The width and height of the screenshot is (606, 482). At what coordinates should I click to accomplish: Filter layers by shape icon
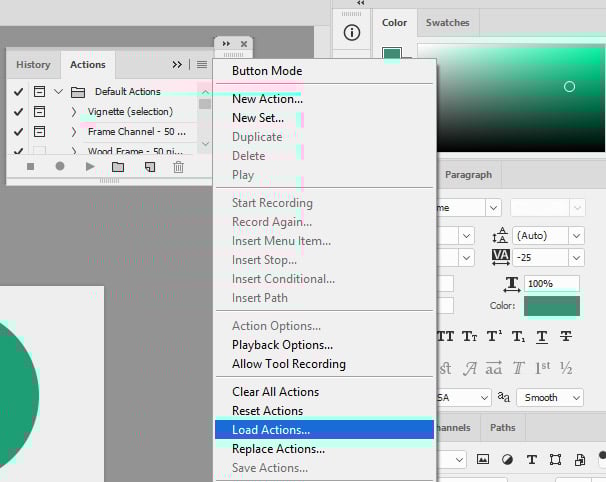point(555,460)
